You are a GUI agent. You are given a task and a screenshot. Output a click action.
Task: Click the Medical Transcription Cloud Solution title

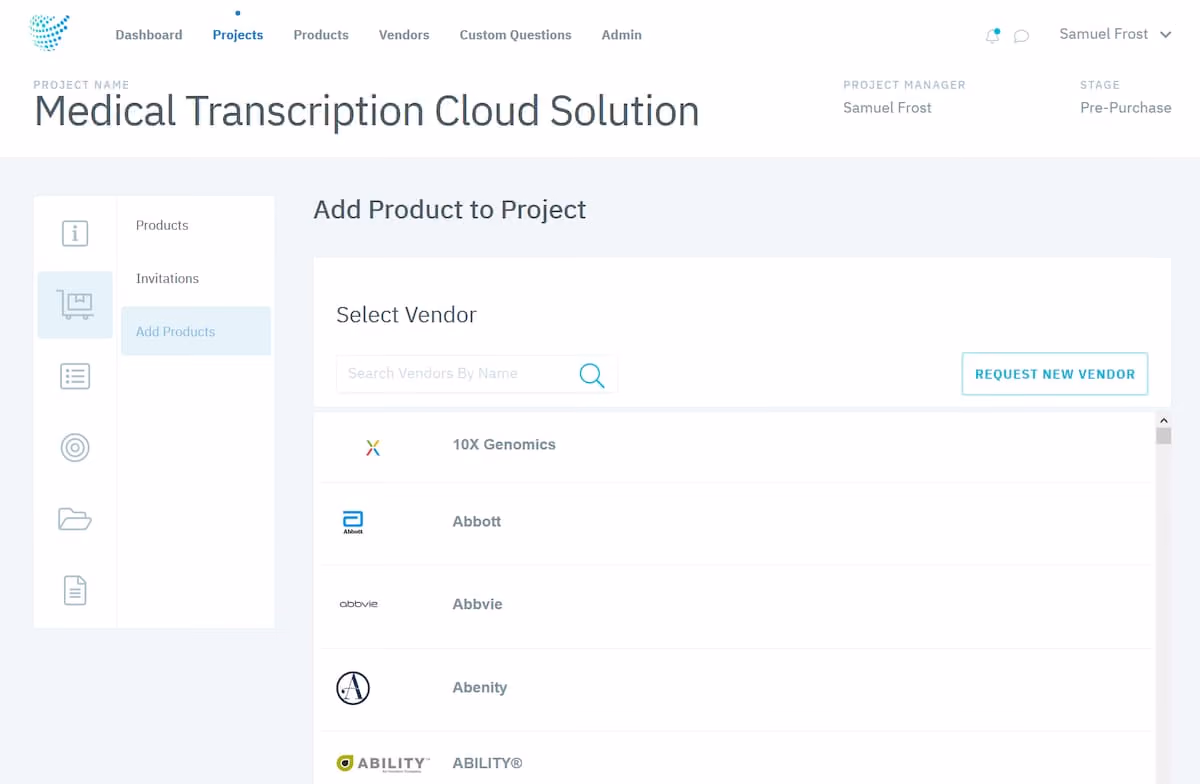point(367,110)
